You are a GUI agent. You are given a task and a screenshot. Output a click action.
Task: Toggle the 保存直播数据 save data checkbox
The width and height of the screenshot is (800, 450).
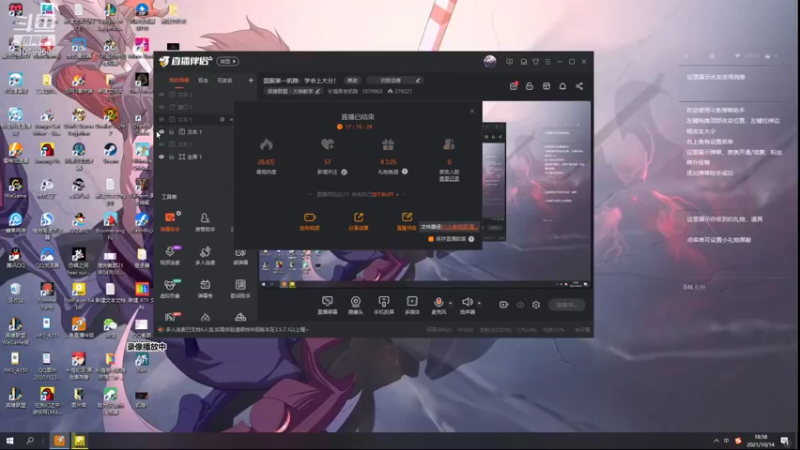[x=431, y=239]
